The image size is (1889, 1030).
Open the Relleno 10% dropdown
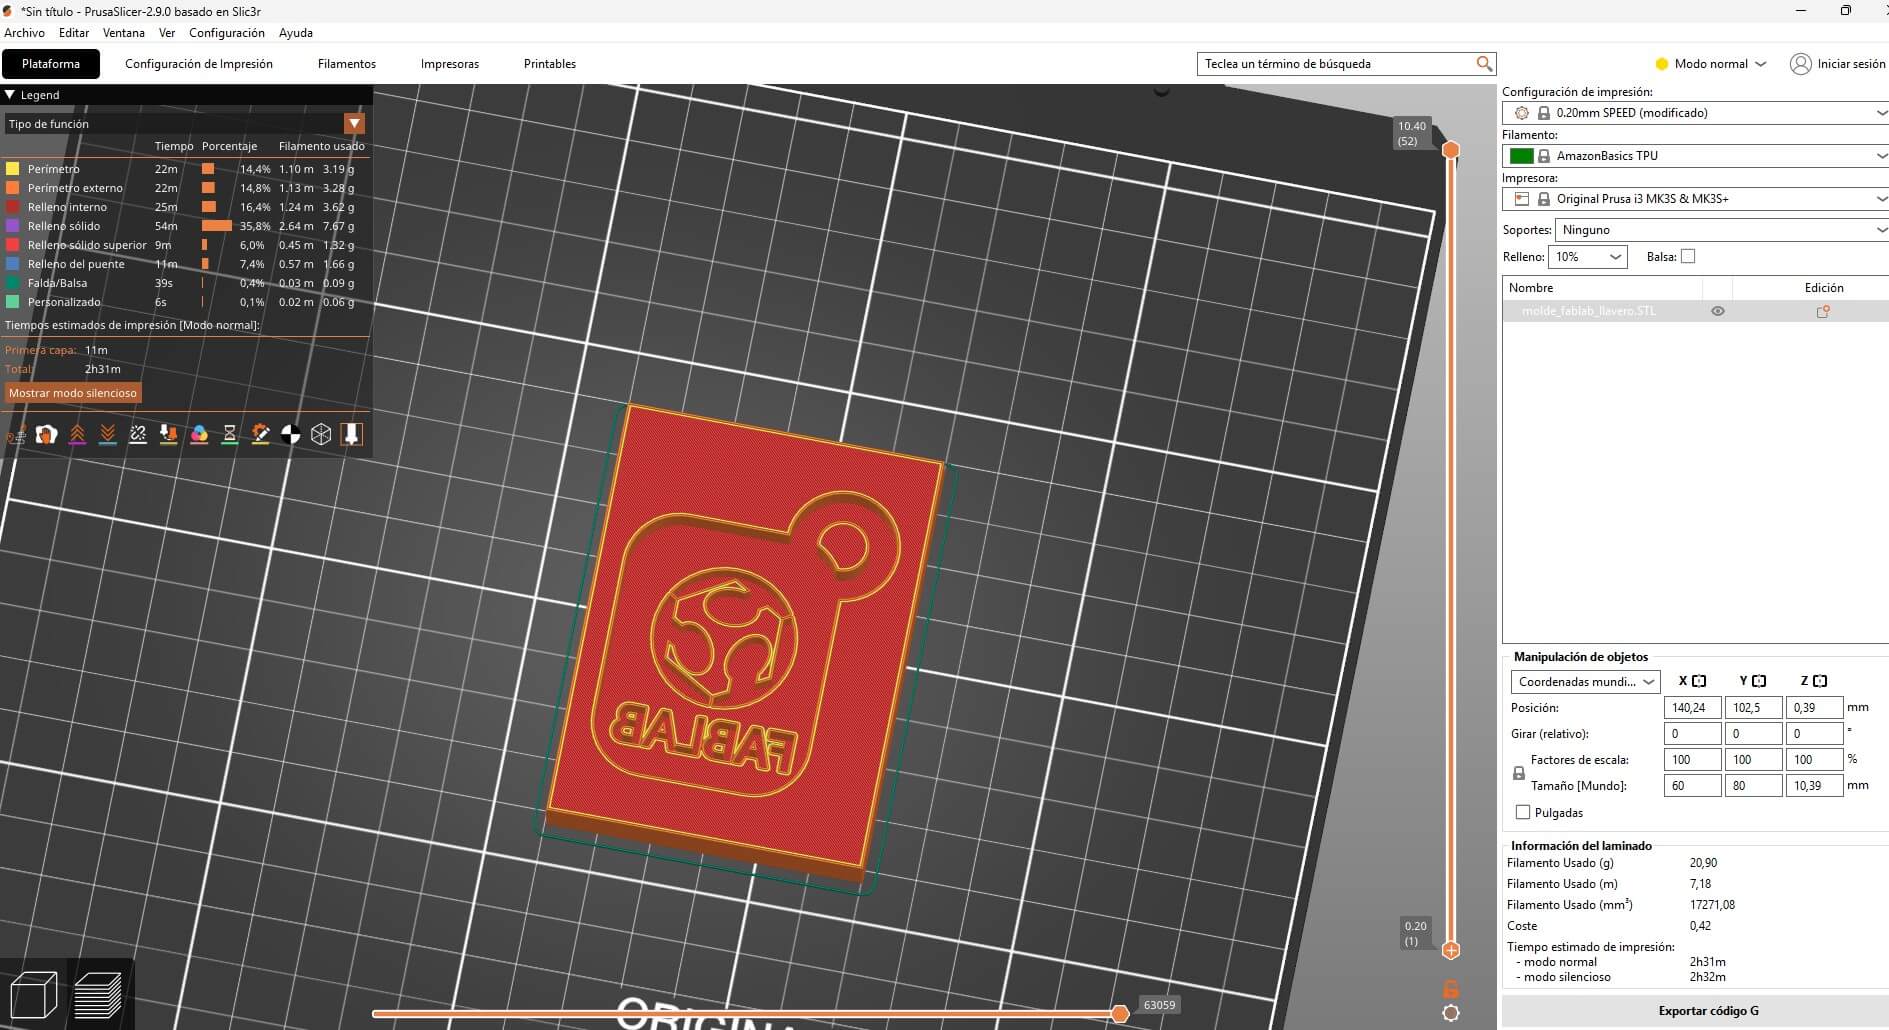pyautogui.click(x=1588, y=257)
